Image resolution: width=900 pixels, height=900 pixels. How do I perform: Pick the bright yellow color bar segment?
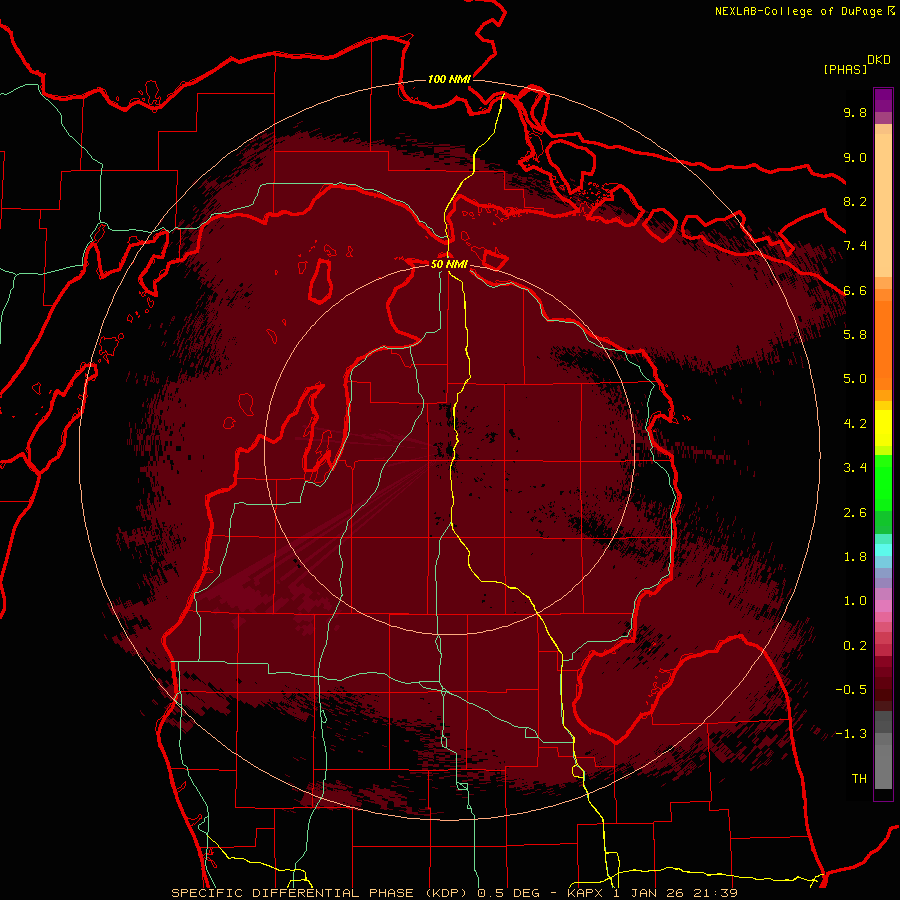[x=883, y=428]
